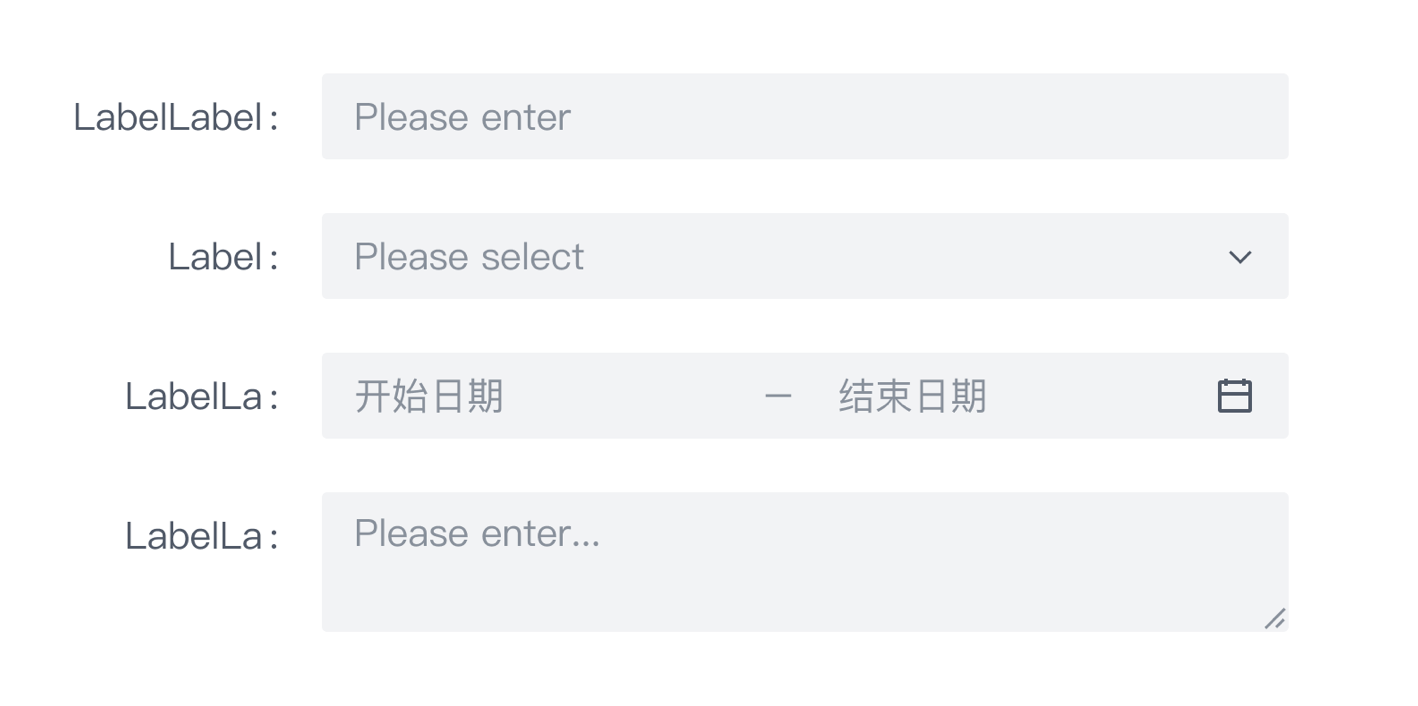Click the chevron arrow in the select field

1239,257
